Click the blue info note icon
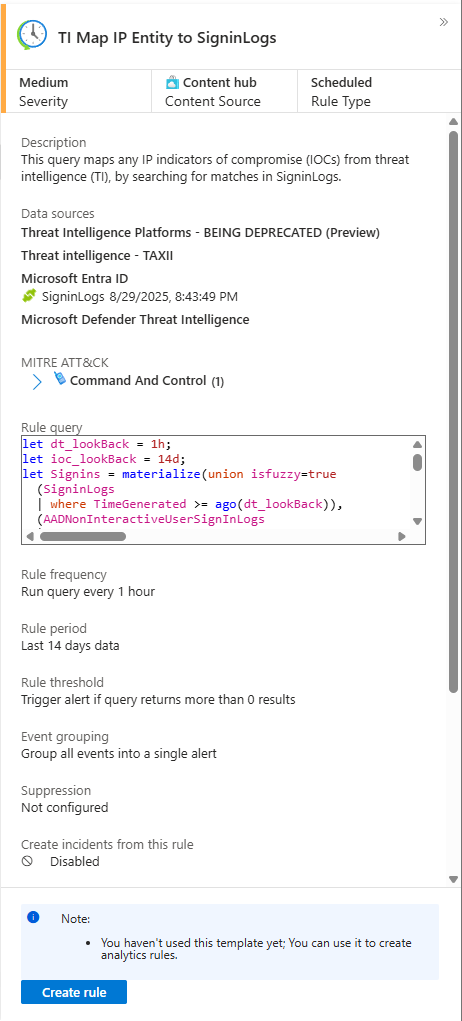The height and width of the screenshot is (1021, 462). click(33, 917)
